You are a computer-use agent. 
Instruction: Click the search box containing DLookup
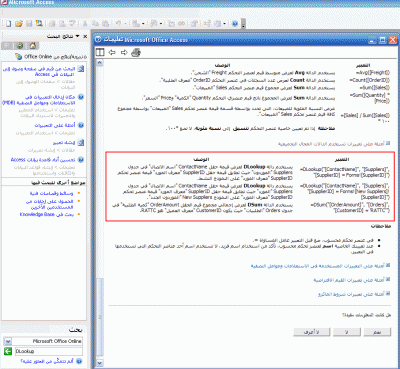(x=49, y=351)
